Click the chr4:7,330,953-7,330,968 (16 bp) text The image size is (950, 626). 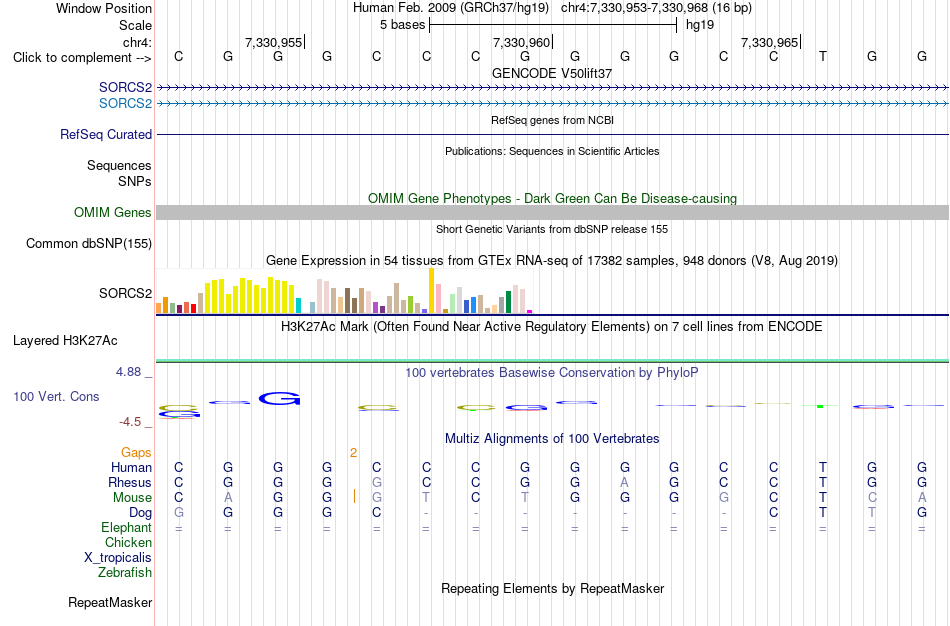(656, 8)
